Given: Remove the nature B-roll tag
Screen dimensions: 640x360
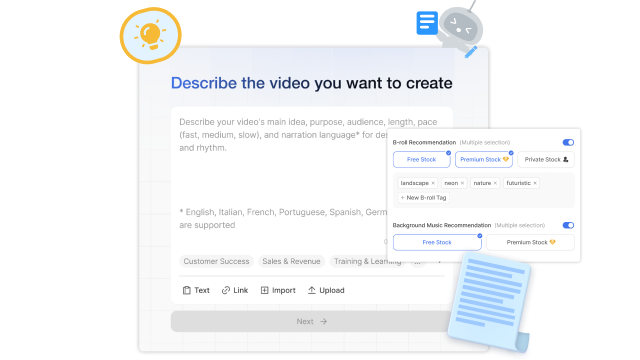Looking at the screenshot, I should coord(495,183).
